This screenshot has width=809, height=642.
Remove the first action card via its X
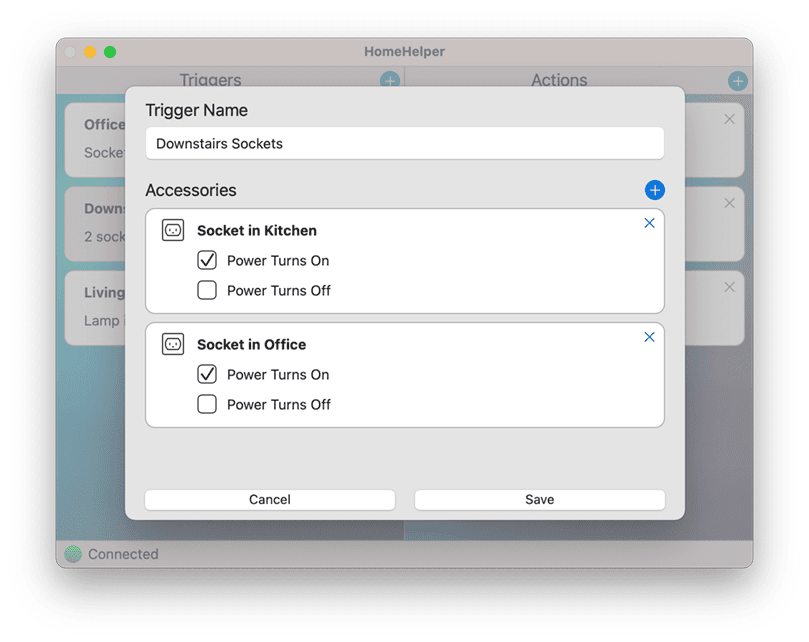pyautogui.click(x=728, y=119)
